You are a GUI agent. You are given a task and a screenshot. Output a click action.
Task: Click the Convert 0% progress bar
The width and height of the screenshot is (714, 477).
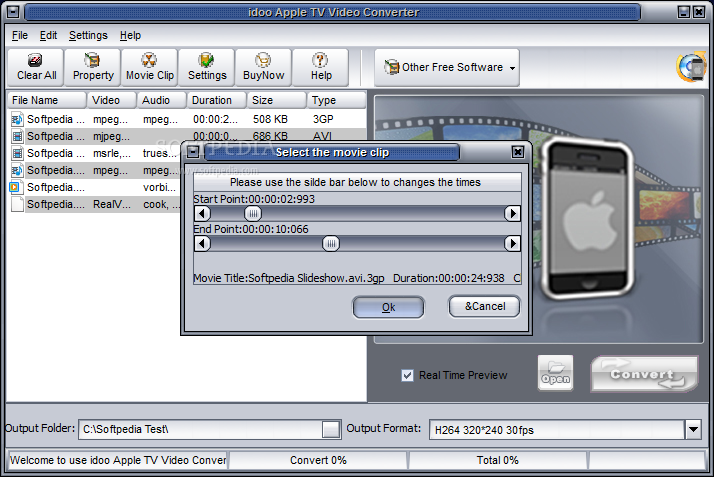tap(318, 460)
